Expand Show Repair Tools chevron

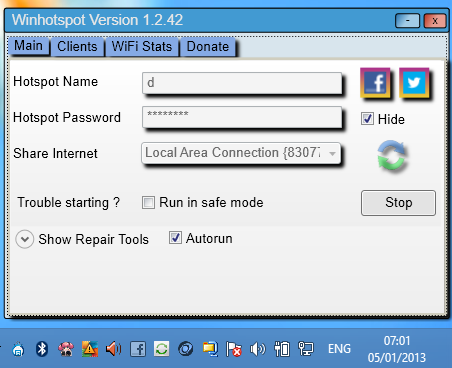(x=25, y=239)
